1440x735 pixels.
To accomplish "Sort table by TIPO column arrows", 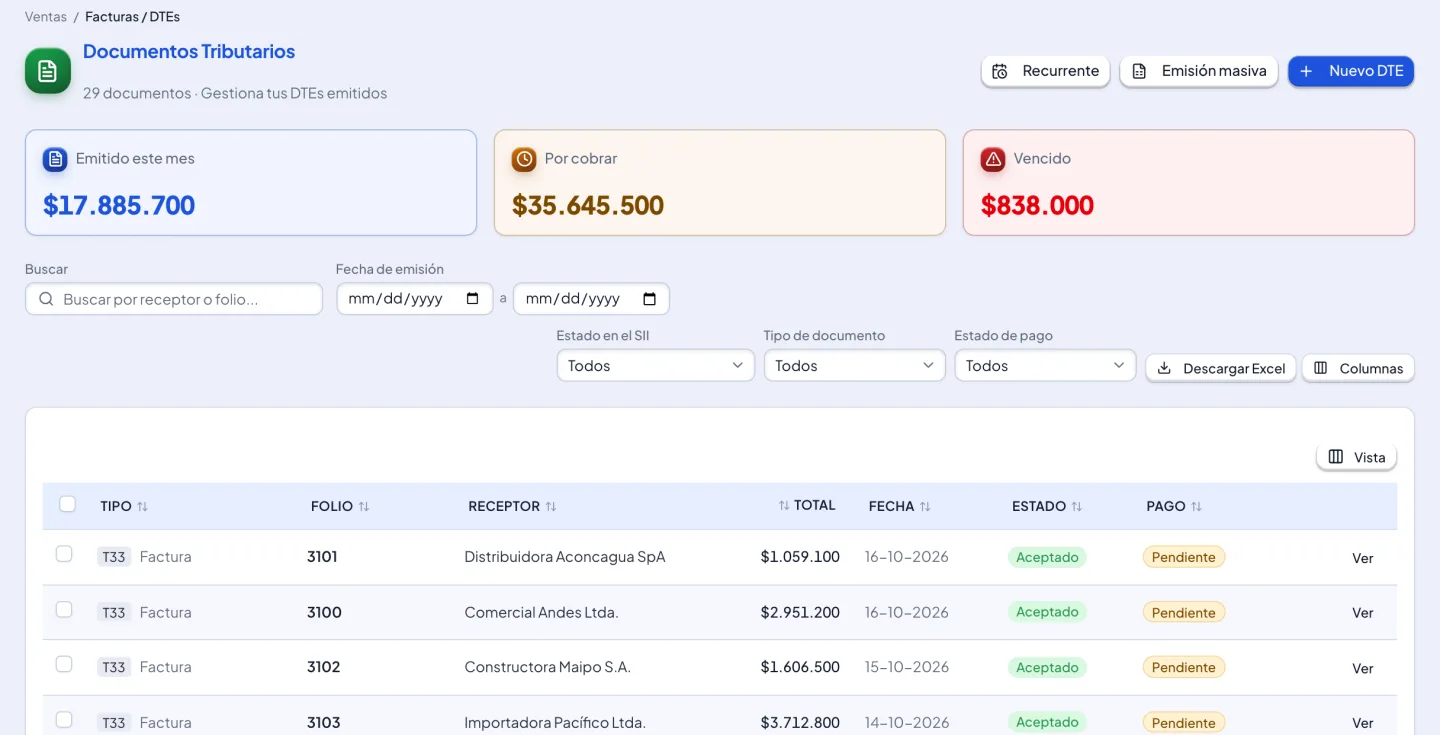I will [143, 507].
